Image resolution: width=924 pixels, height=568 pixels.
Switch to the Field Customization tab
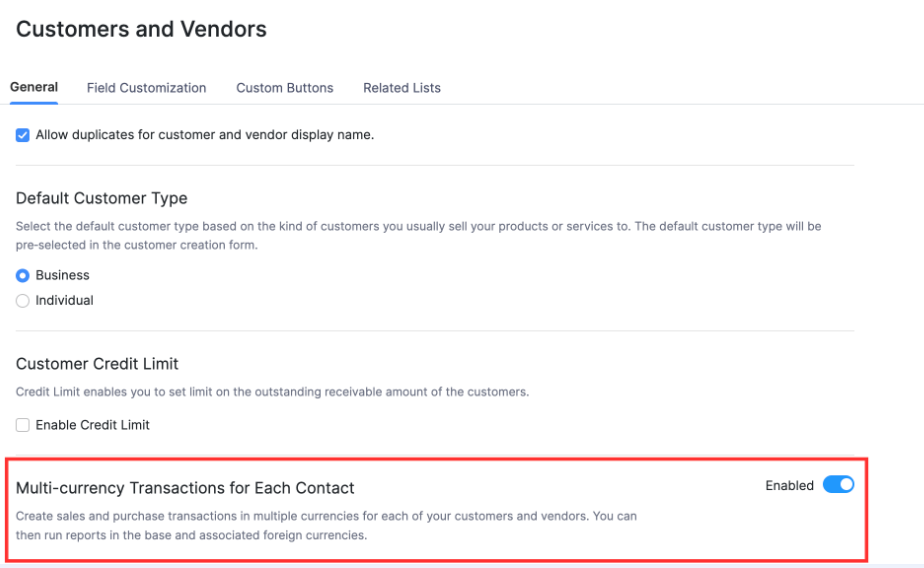(x=146, y=88)
